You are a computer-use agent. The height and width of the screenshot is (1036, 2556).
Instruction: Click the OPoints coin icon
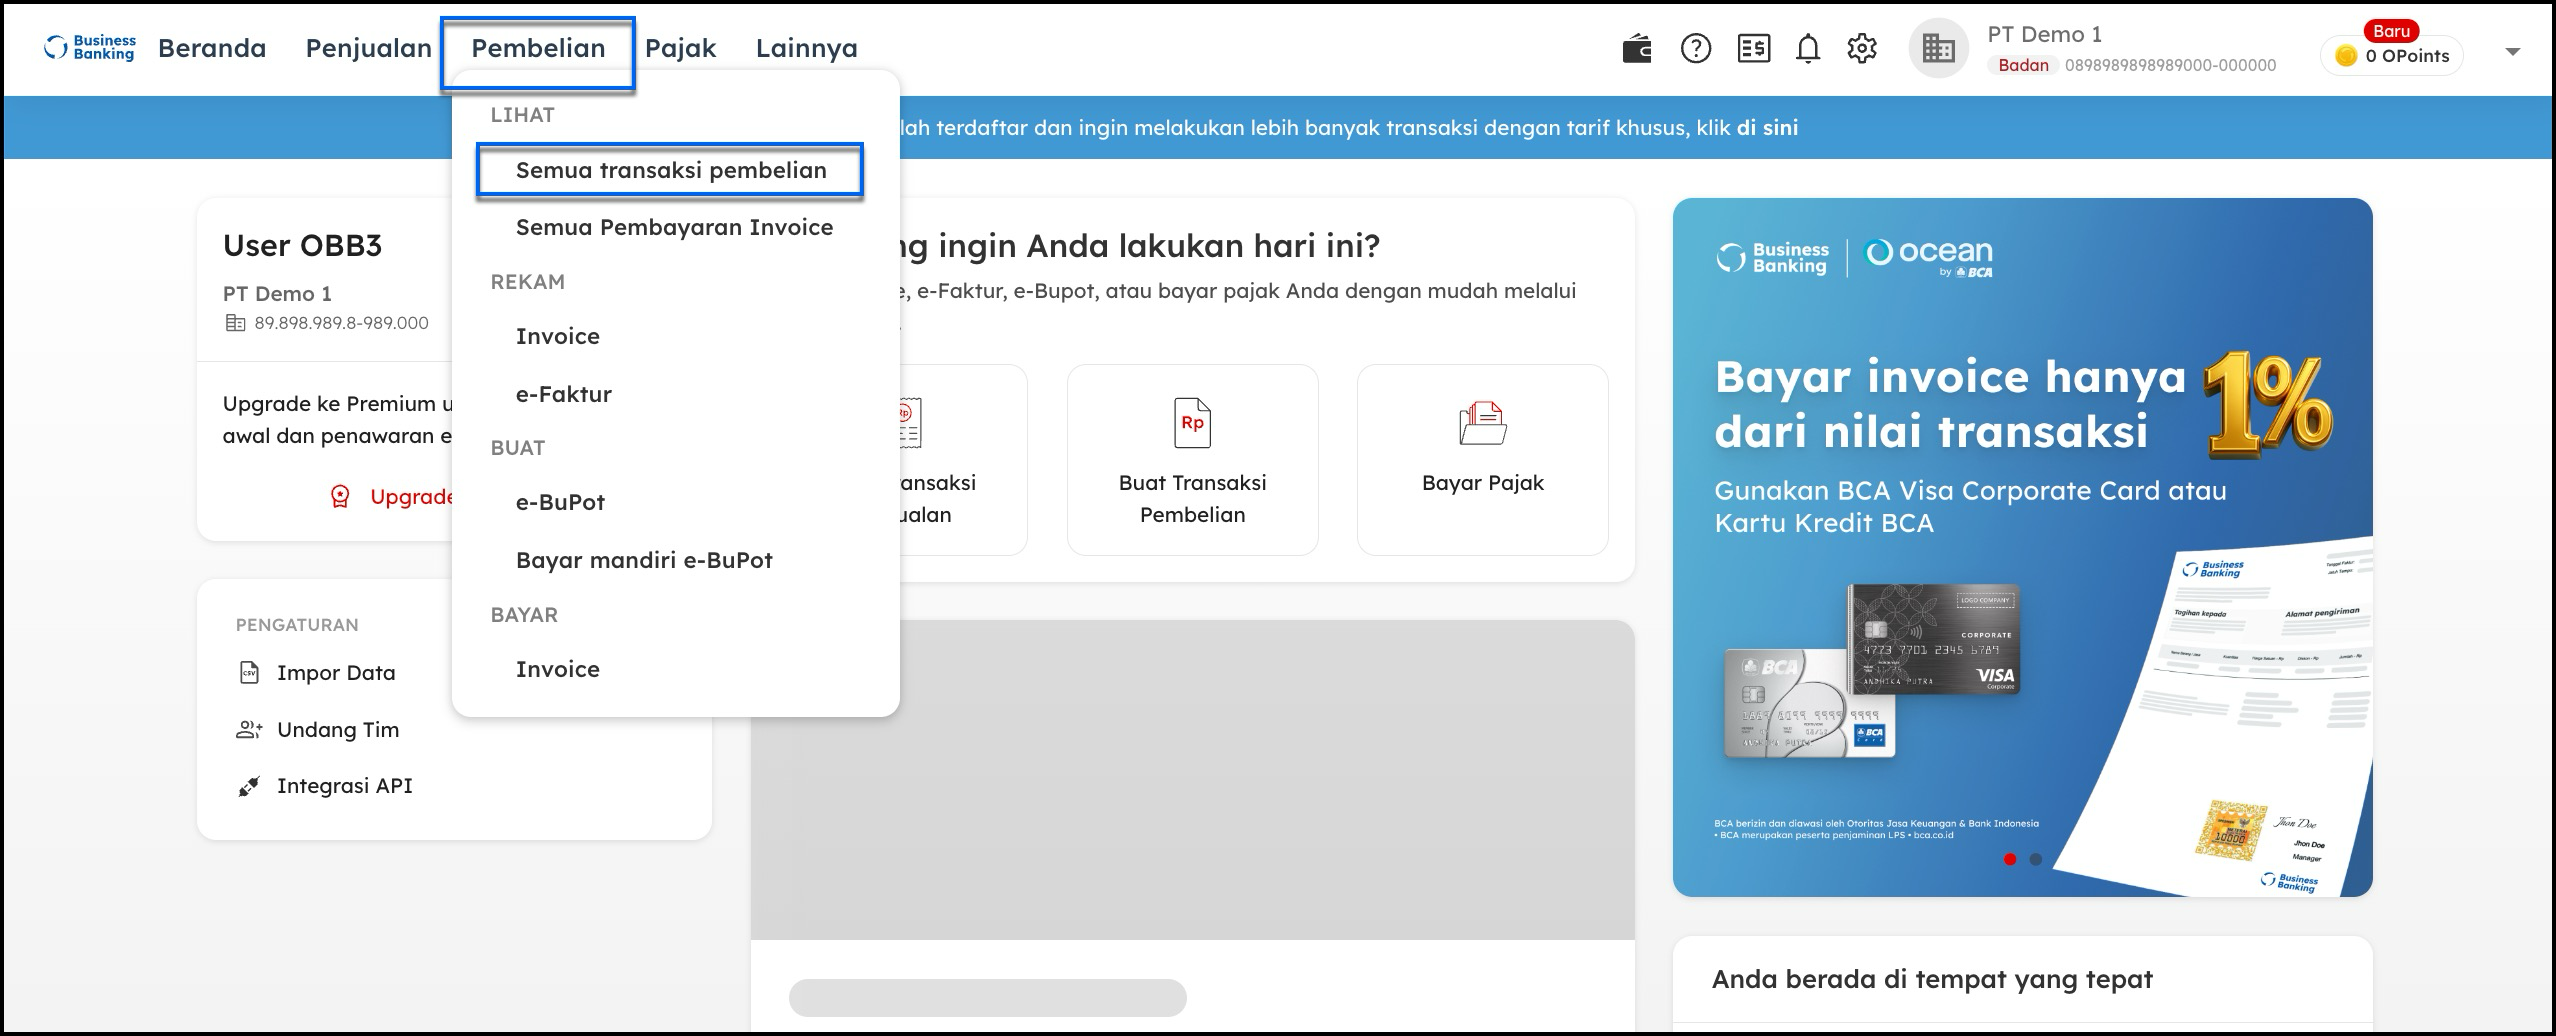(x=2346, y=56)
